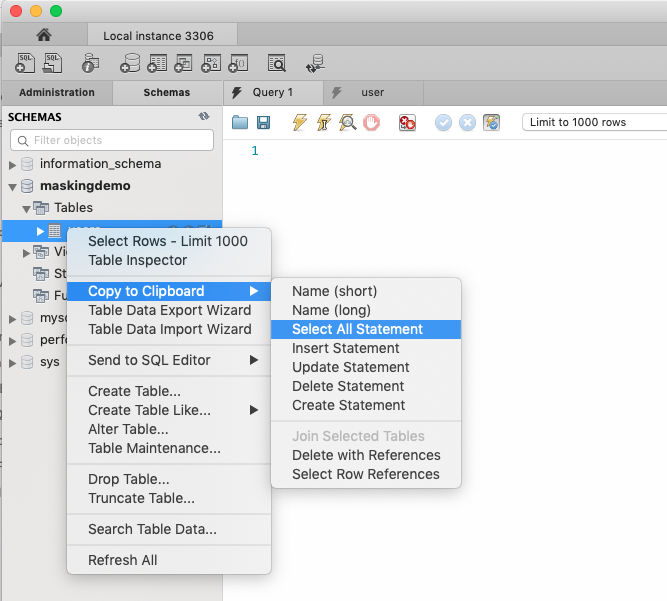Switch to the Administration tab
The image size is (667, 601).
click(57, 92)
